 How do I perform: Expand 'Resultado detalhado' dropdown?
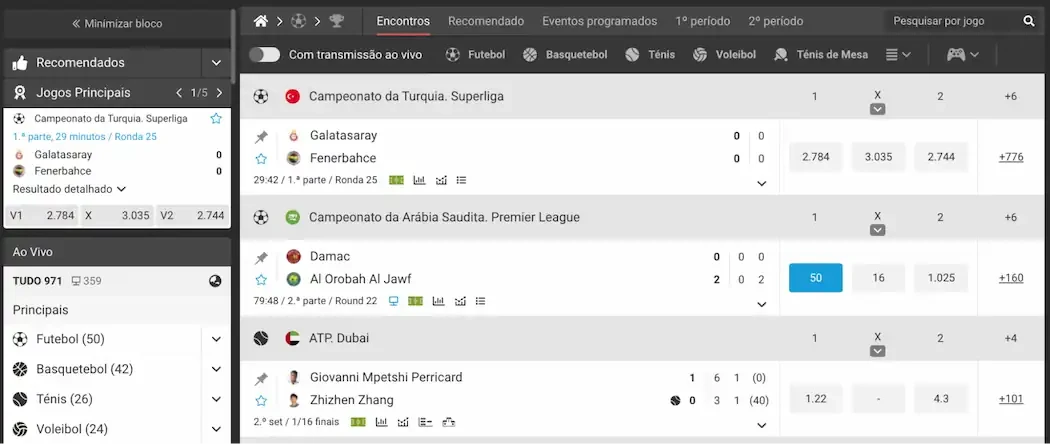pos(121,188)
